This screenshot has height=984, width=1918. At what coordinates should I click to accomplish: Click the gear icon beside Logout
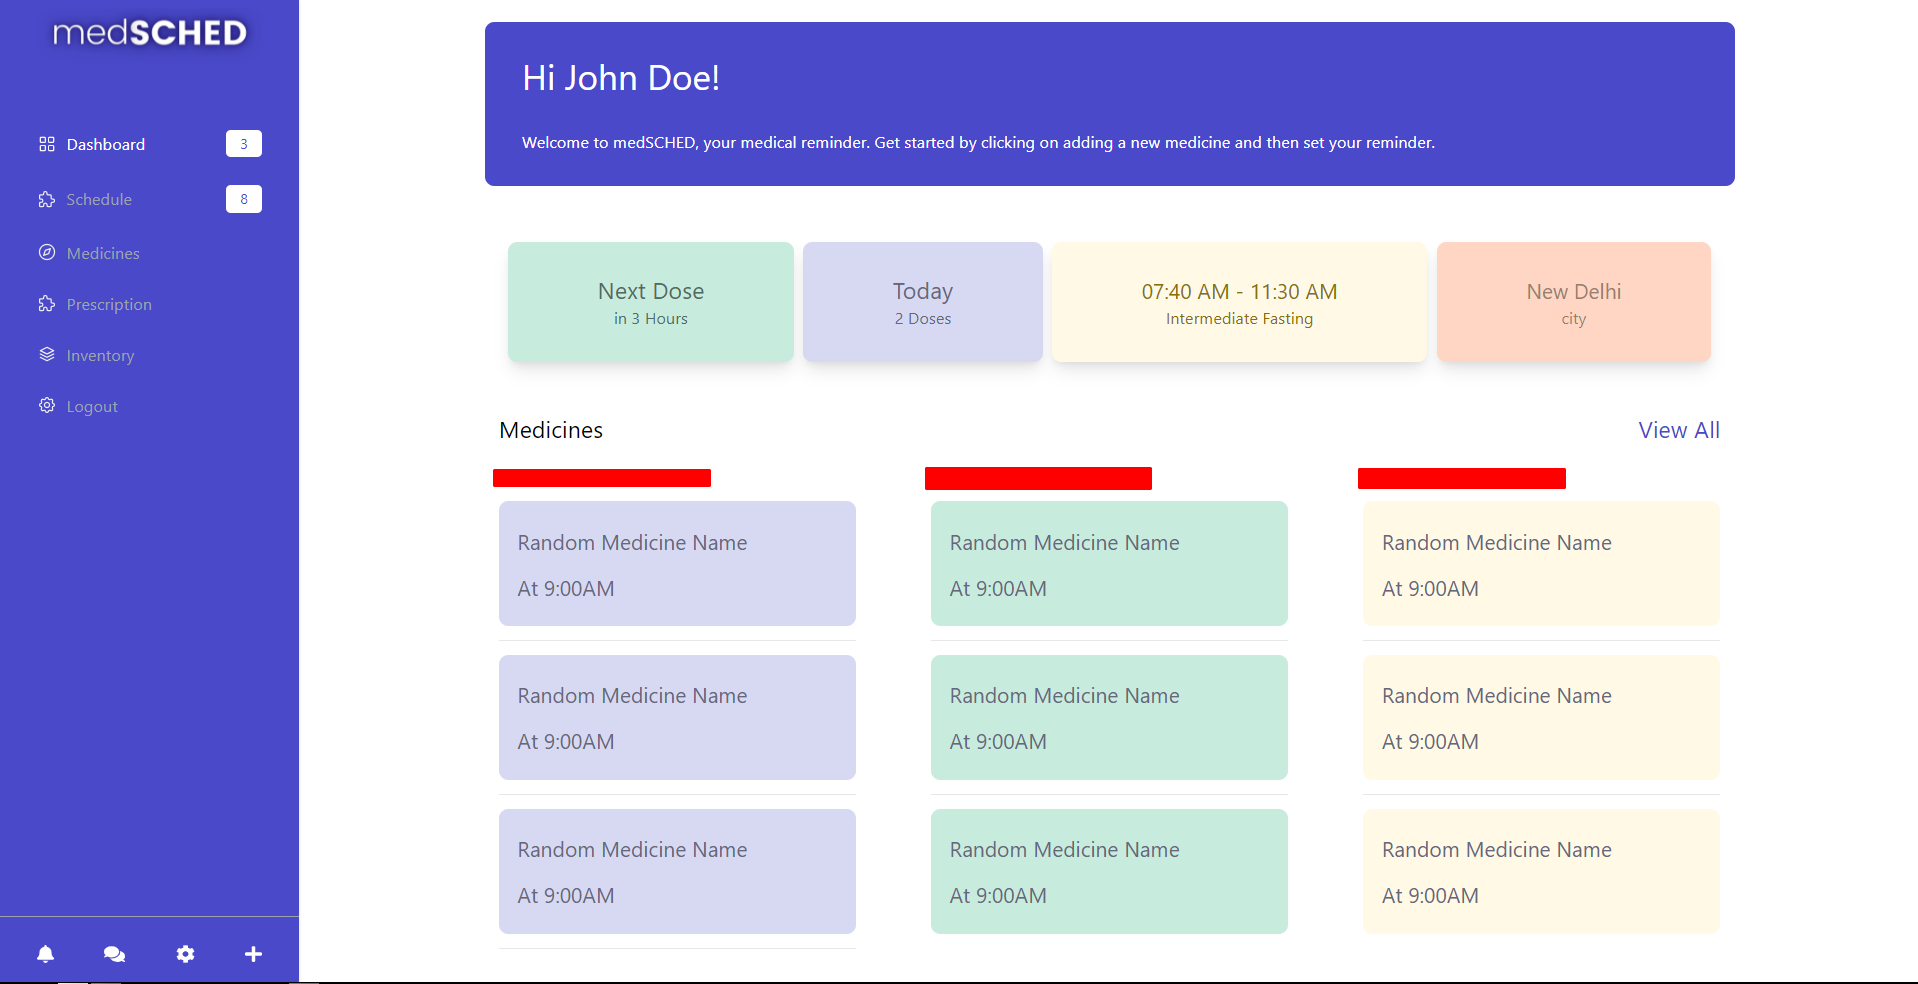47,405
